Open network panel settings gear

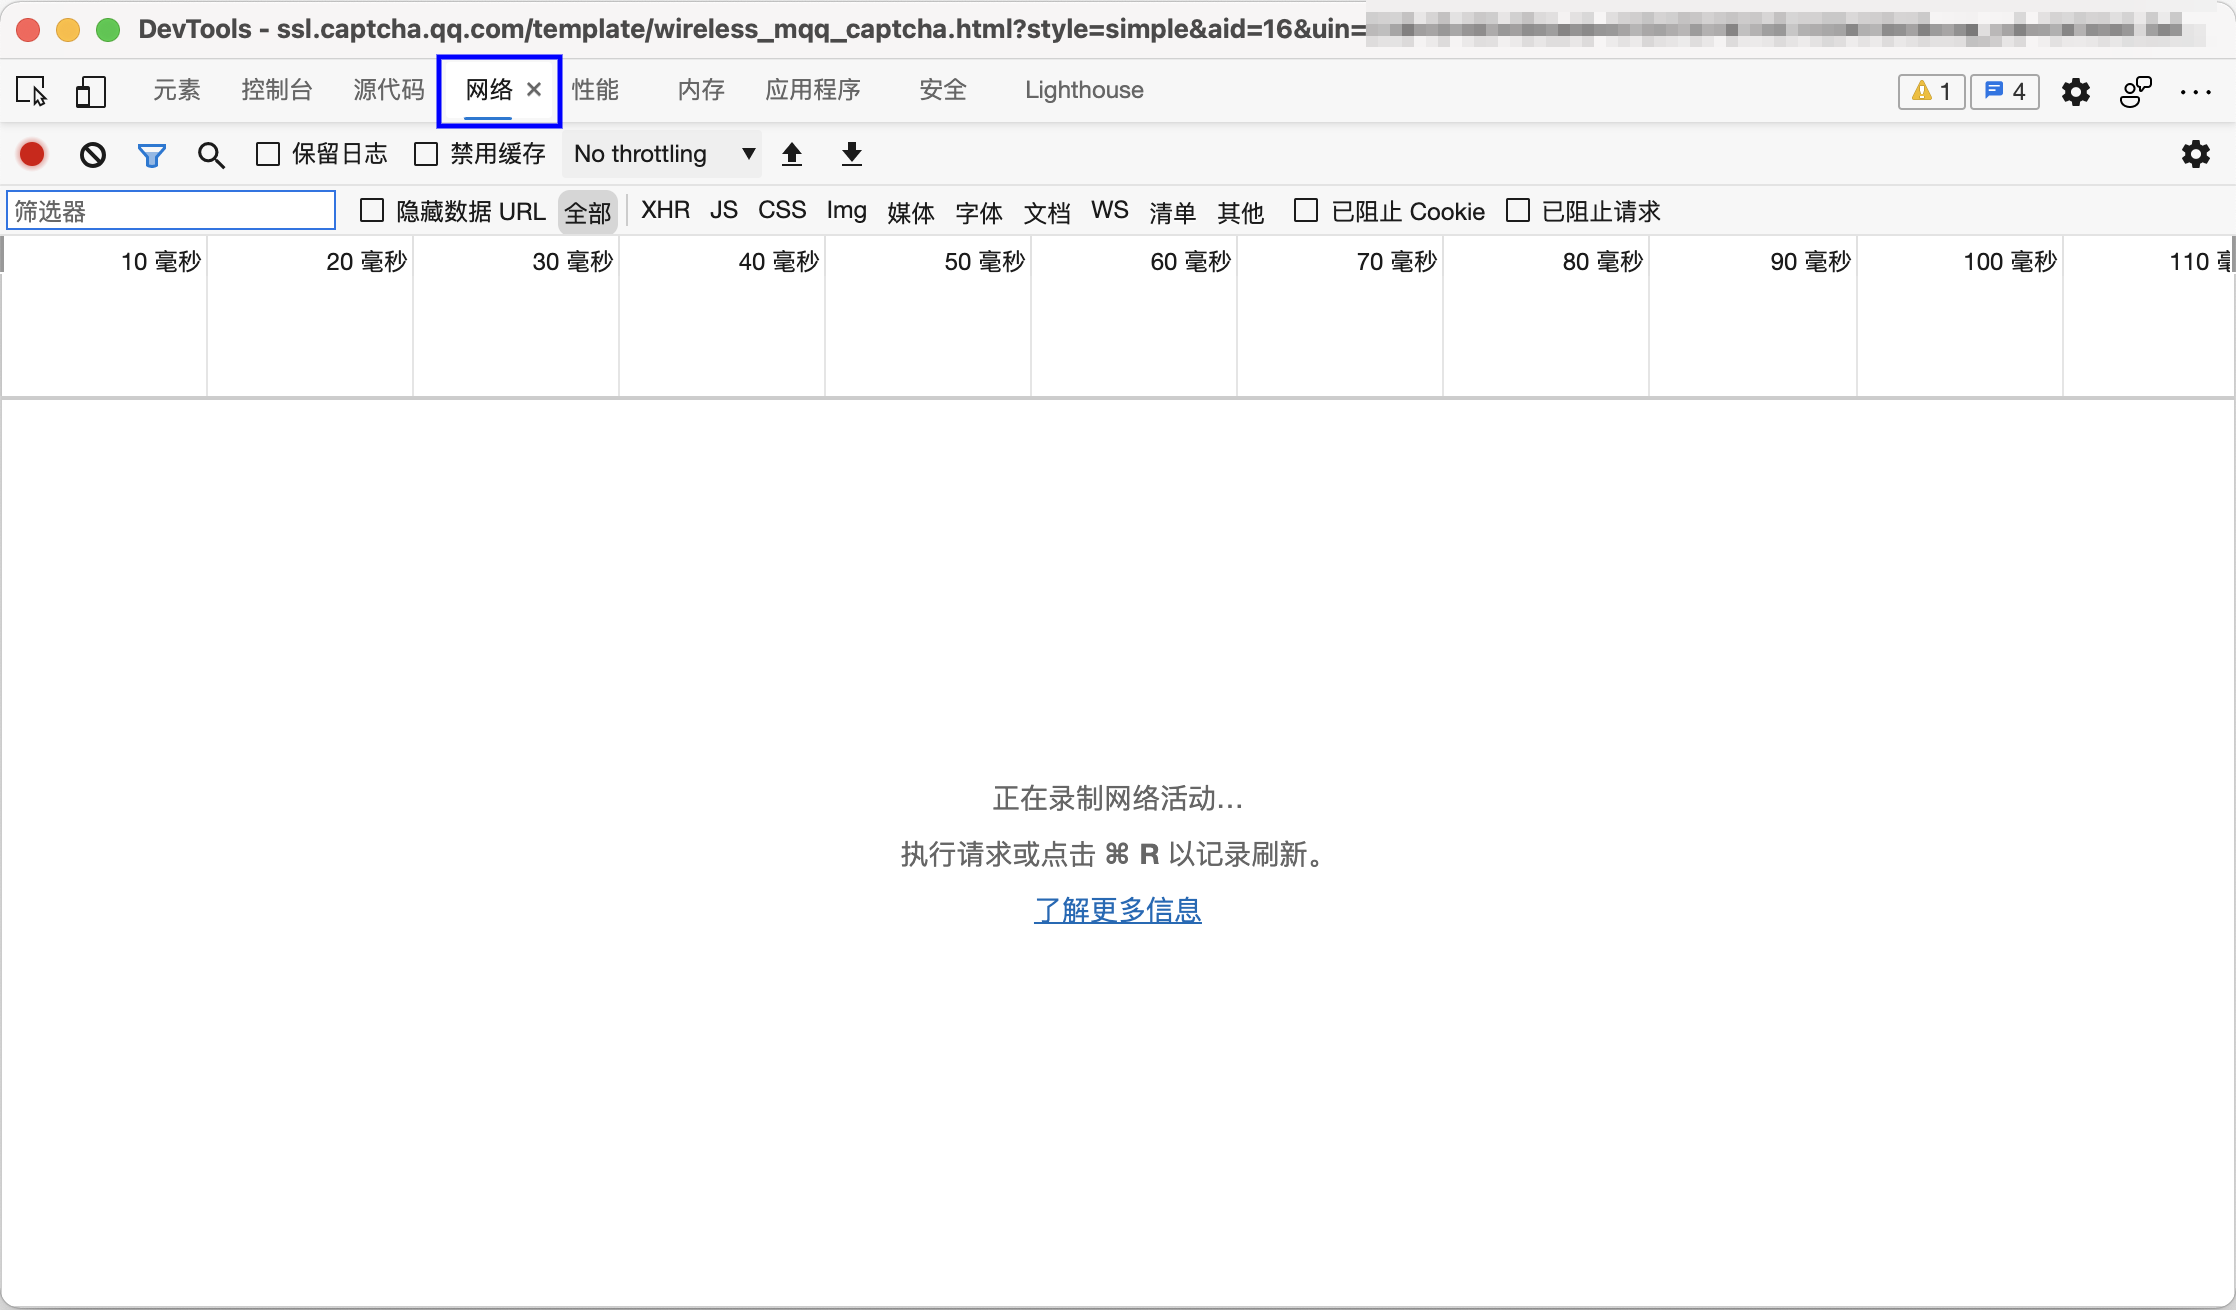click(2195, 154)
